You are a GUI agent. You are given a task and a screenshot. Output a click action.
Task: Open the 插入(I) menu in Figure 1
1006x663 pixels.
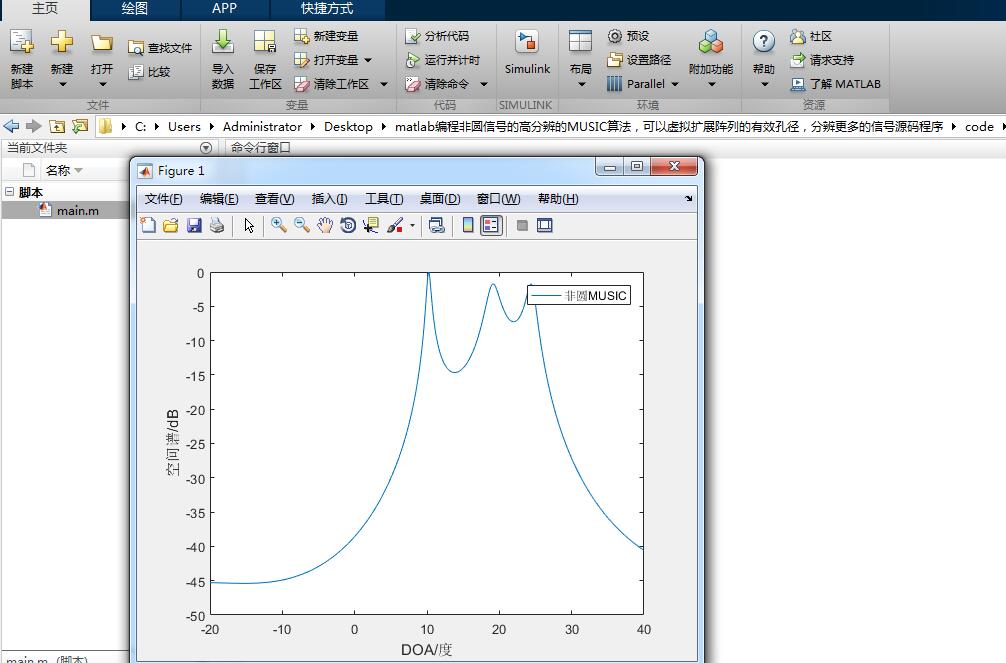coord(329,199)
